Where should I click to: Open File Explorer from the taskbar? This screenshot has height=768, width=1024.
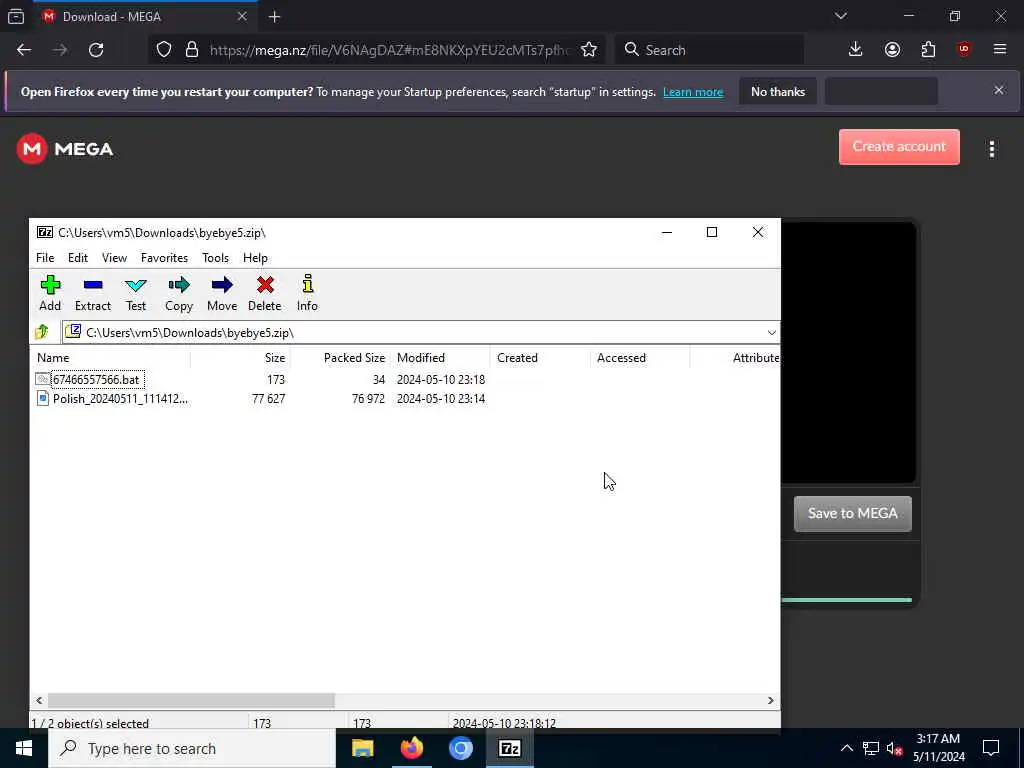(x=362, y=748)
